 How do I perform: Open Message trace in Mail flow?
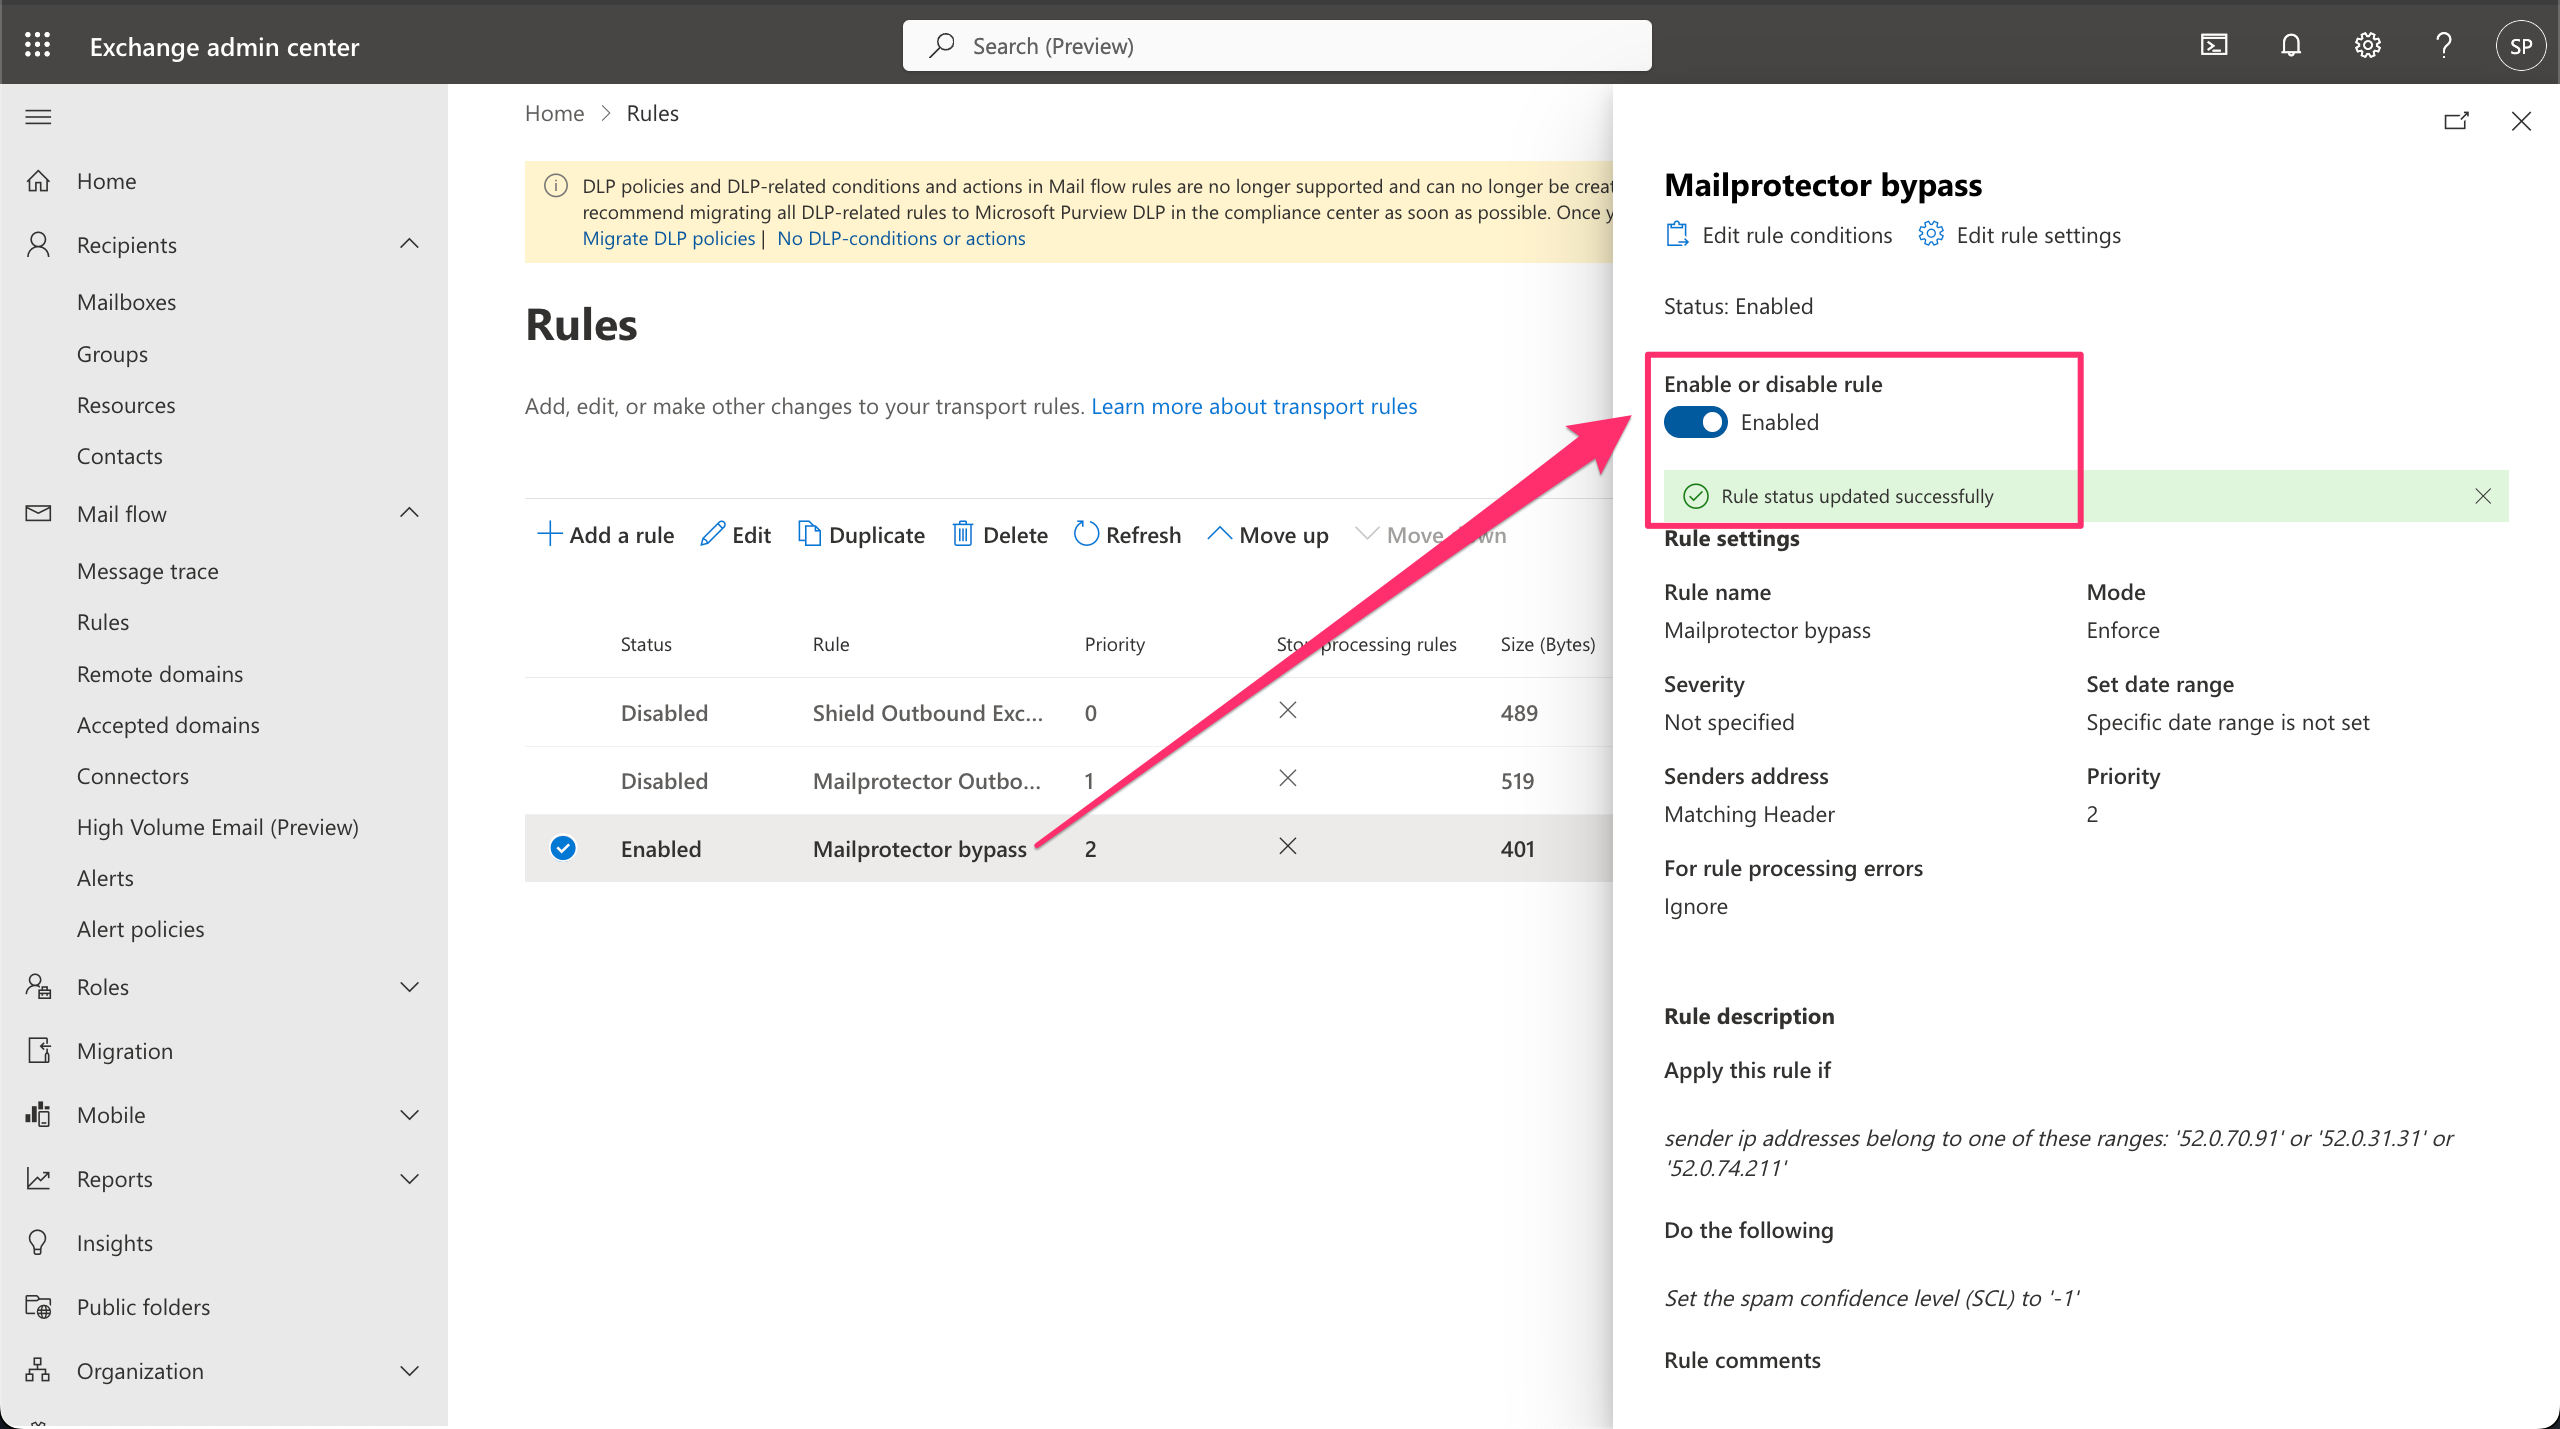(147, 571)
